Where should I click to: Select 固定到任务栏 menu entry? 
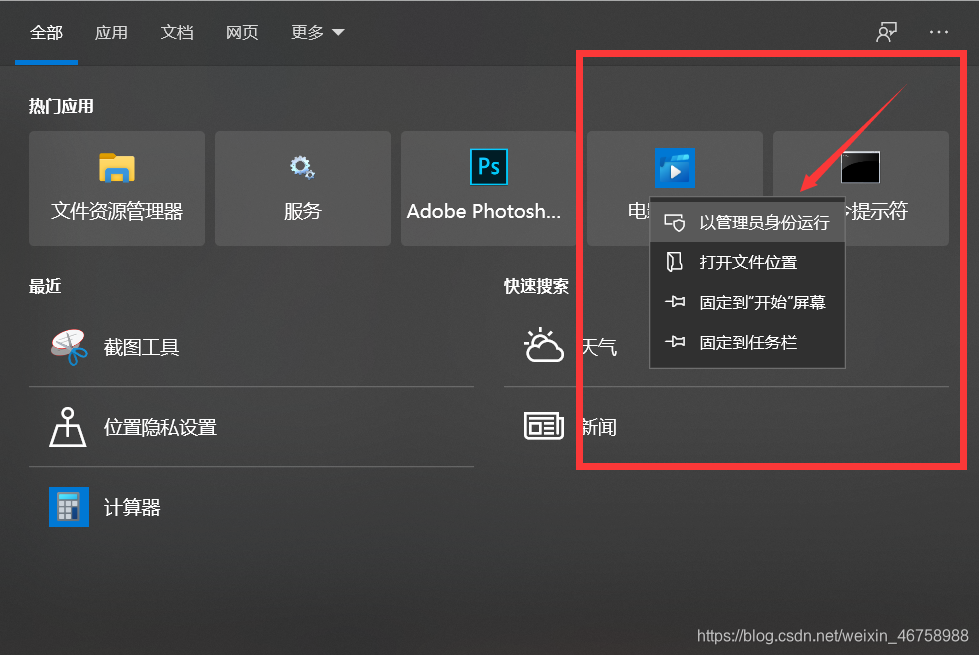pyautogui.click(x=747, y=342)
